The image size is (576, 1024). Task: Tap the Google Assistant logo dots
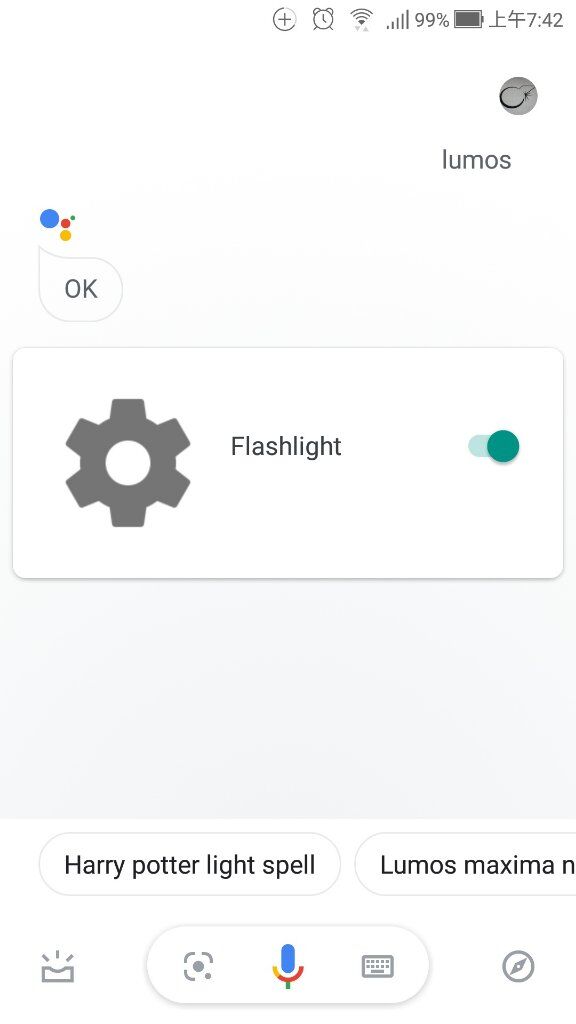coord(57,225)
